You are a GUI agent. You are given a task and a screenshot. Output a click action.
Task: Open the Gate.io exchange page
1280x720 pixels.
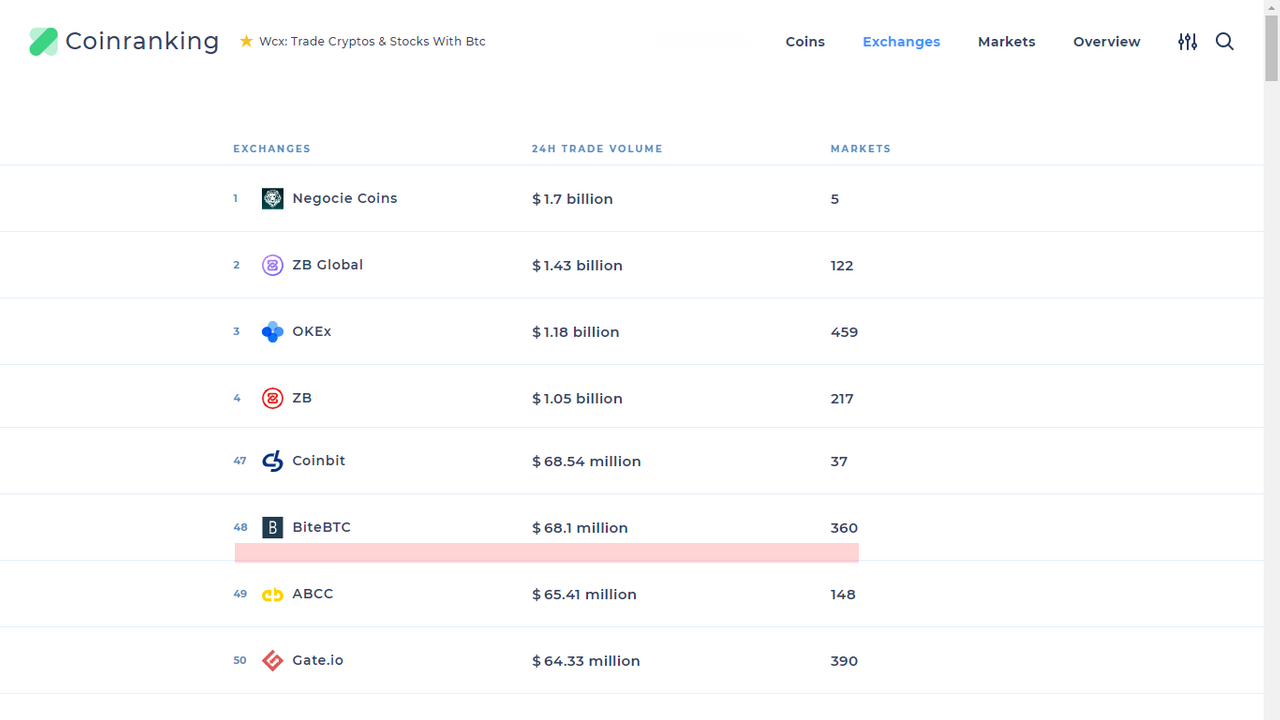[318, 660]
